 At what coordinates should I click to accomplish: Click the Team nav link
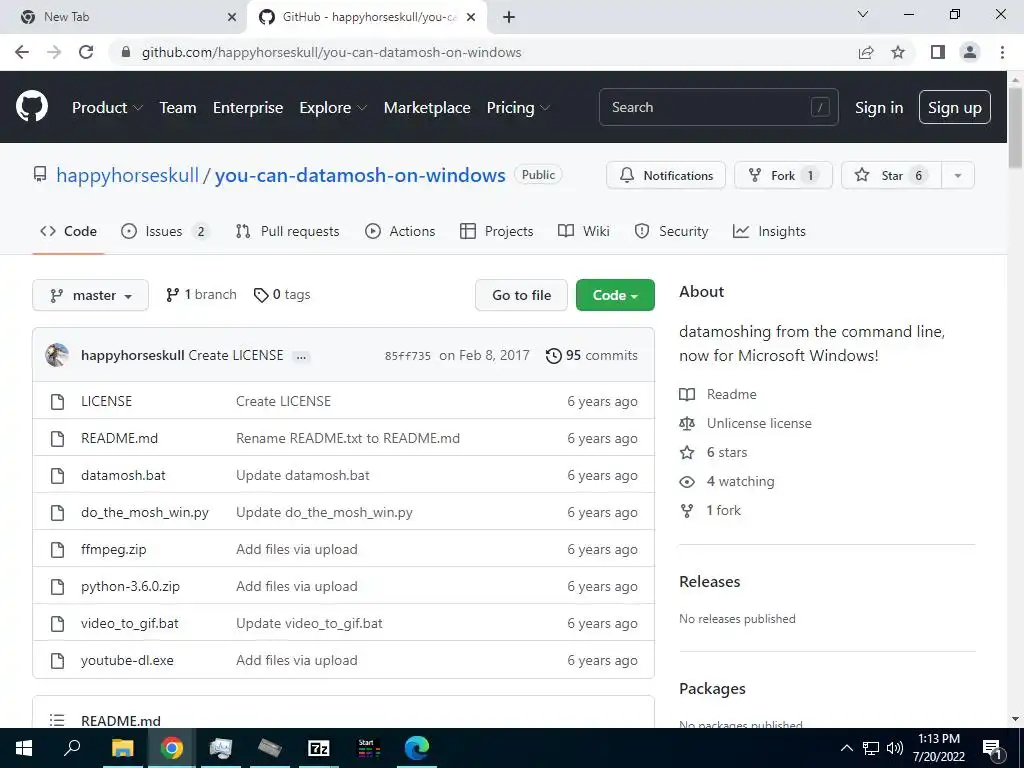tap(178, 107)
